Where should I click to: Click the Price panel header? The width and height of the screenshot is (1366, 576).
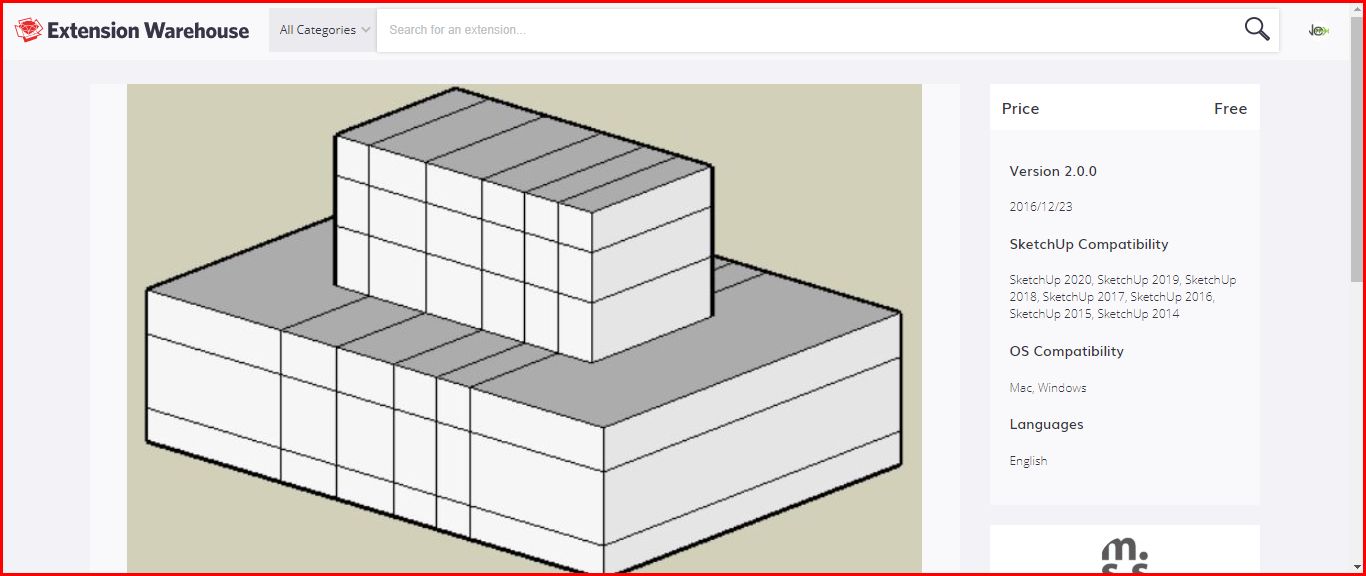coord(1020,108)
